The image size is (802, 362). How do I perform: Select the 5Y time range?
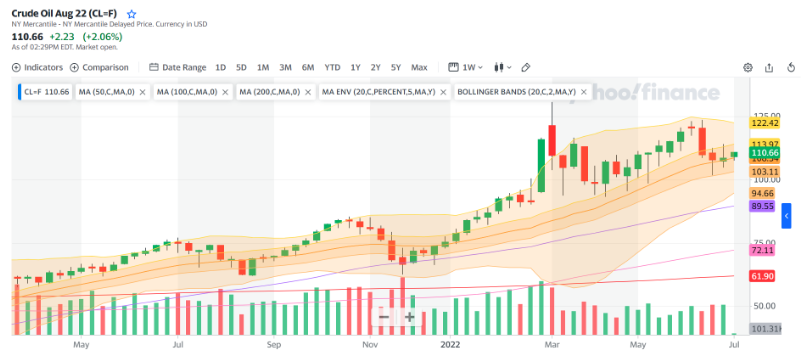pyautogui.click(x=396, y=67)
